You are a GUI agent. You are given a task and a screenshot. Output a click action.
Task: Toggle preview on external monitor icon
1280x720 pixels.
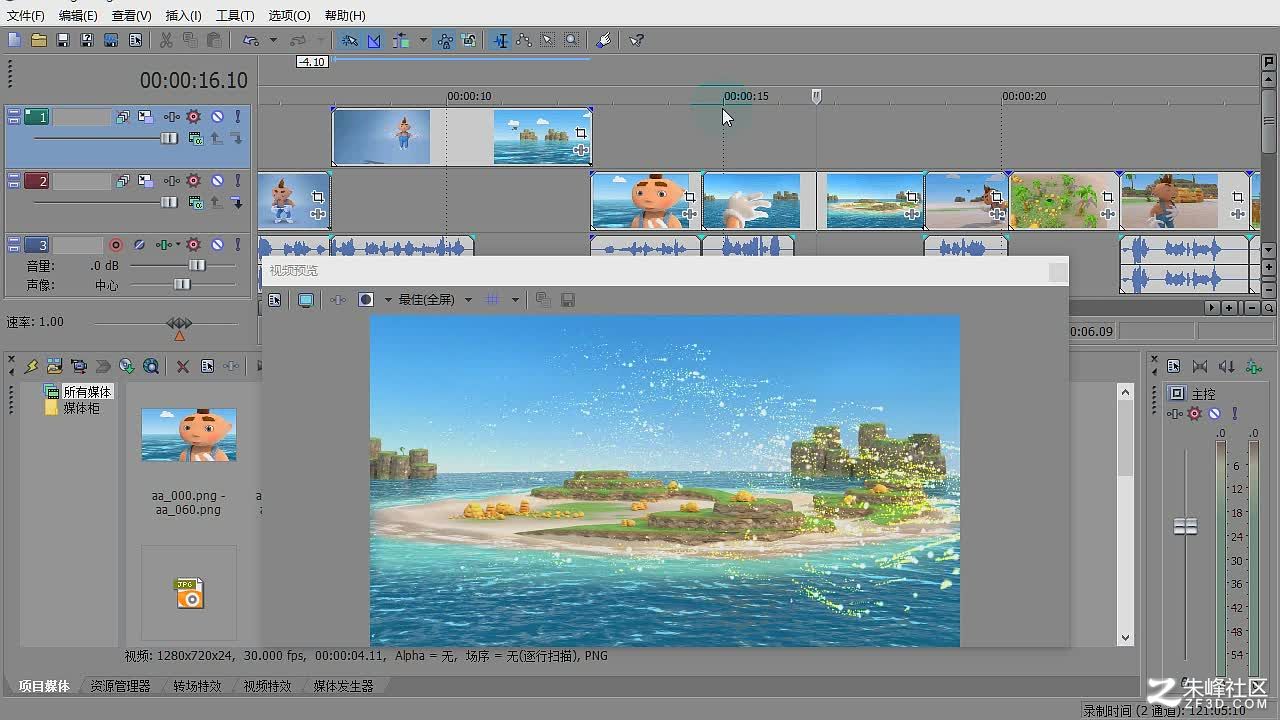[x=306, y=300]
